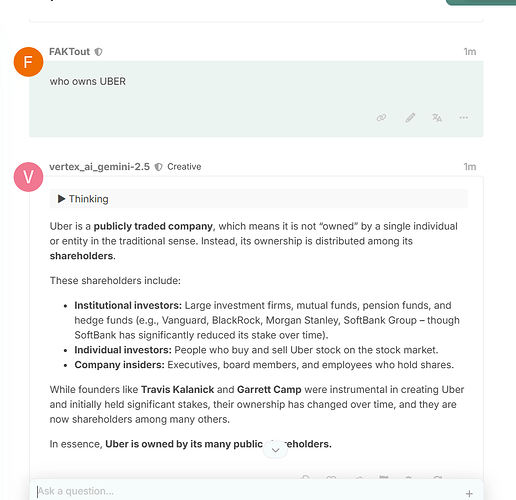Click the pink V model avatar

coord(28,177)
